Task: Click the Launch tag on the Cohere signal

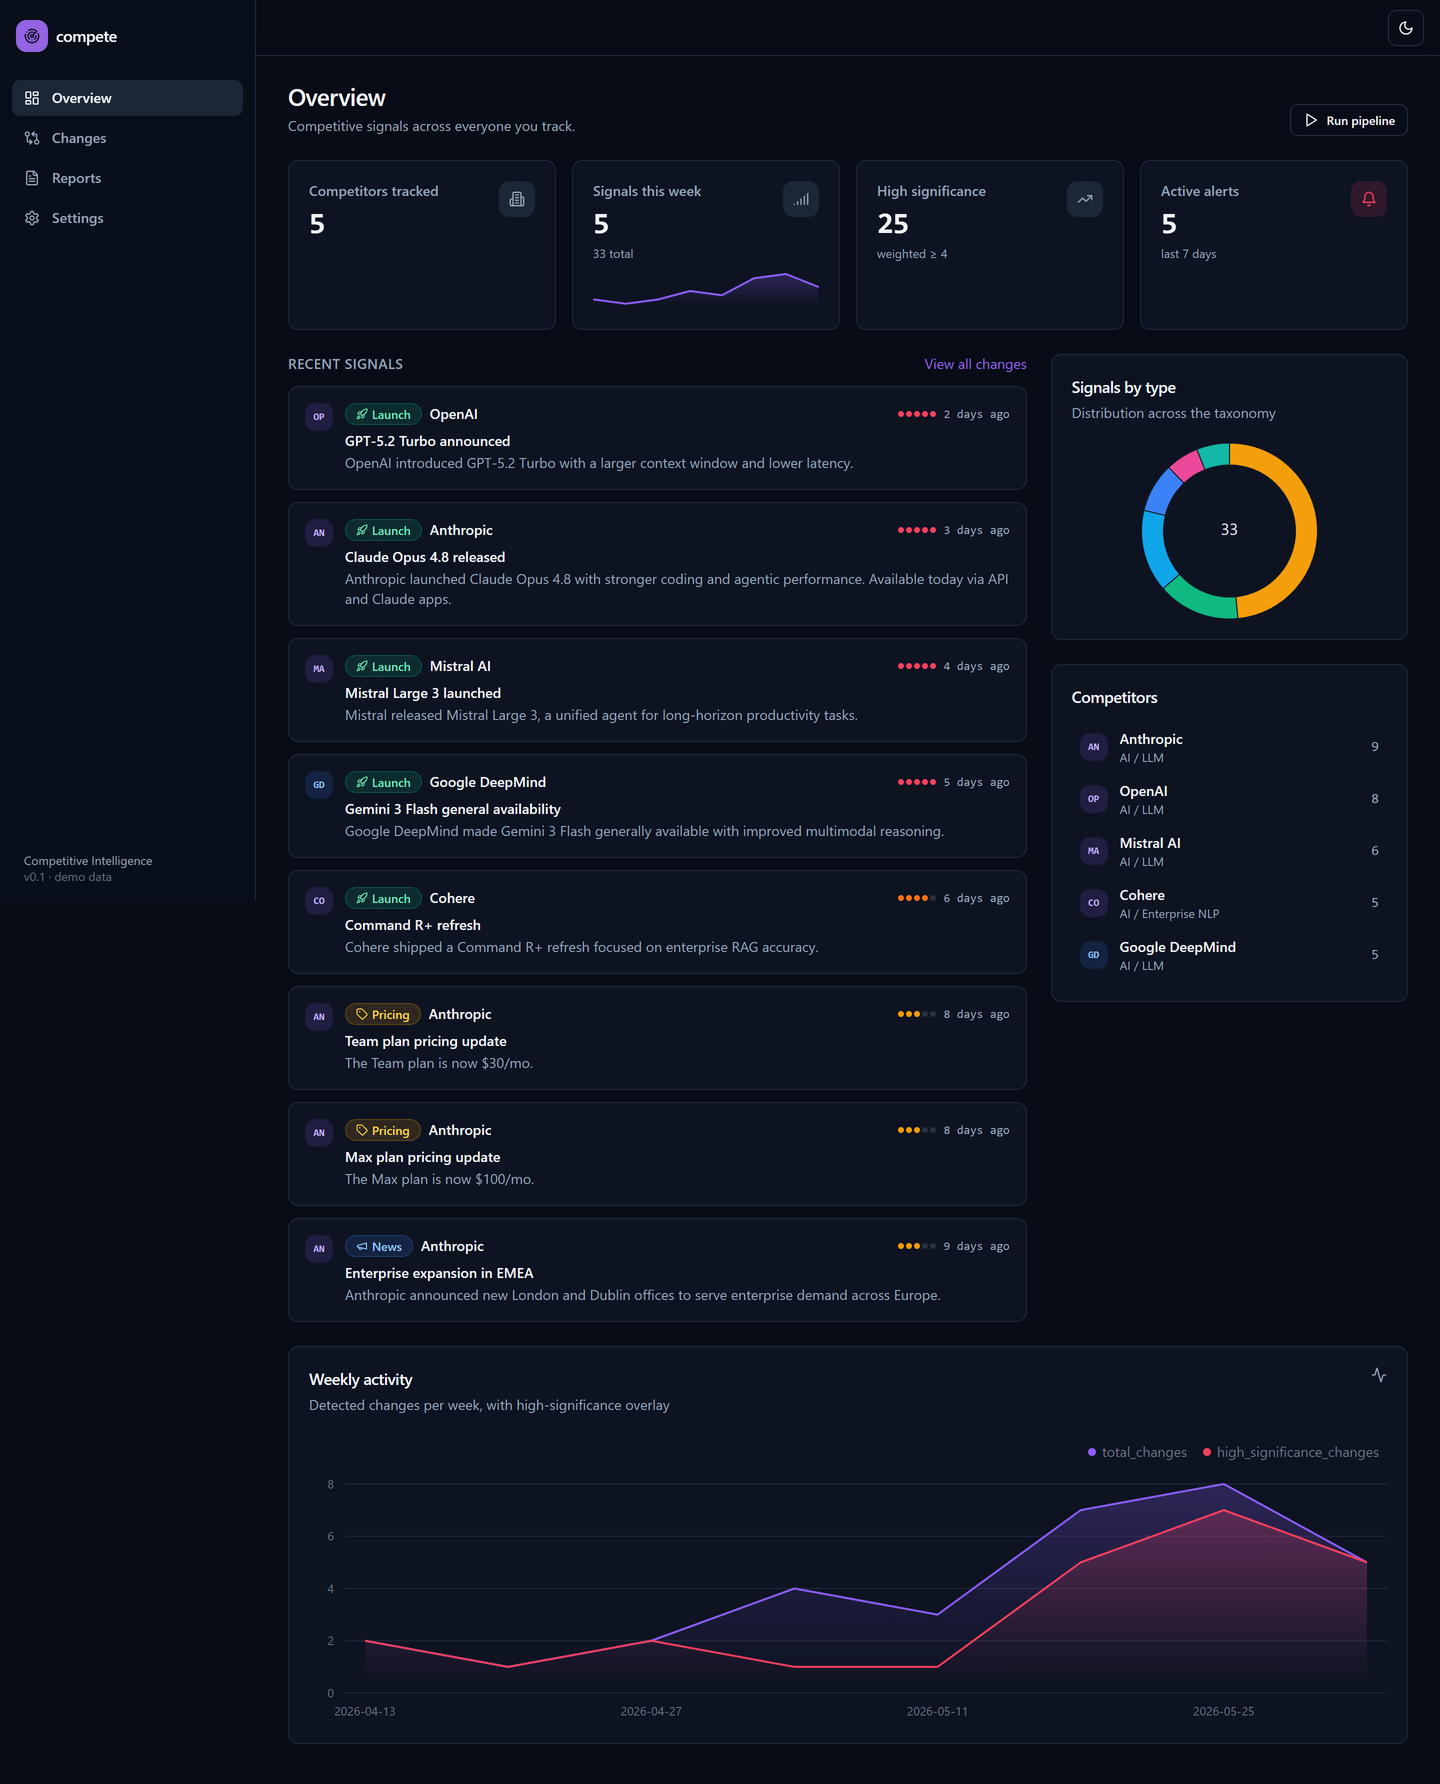Action: pos(383,898)
